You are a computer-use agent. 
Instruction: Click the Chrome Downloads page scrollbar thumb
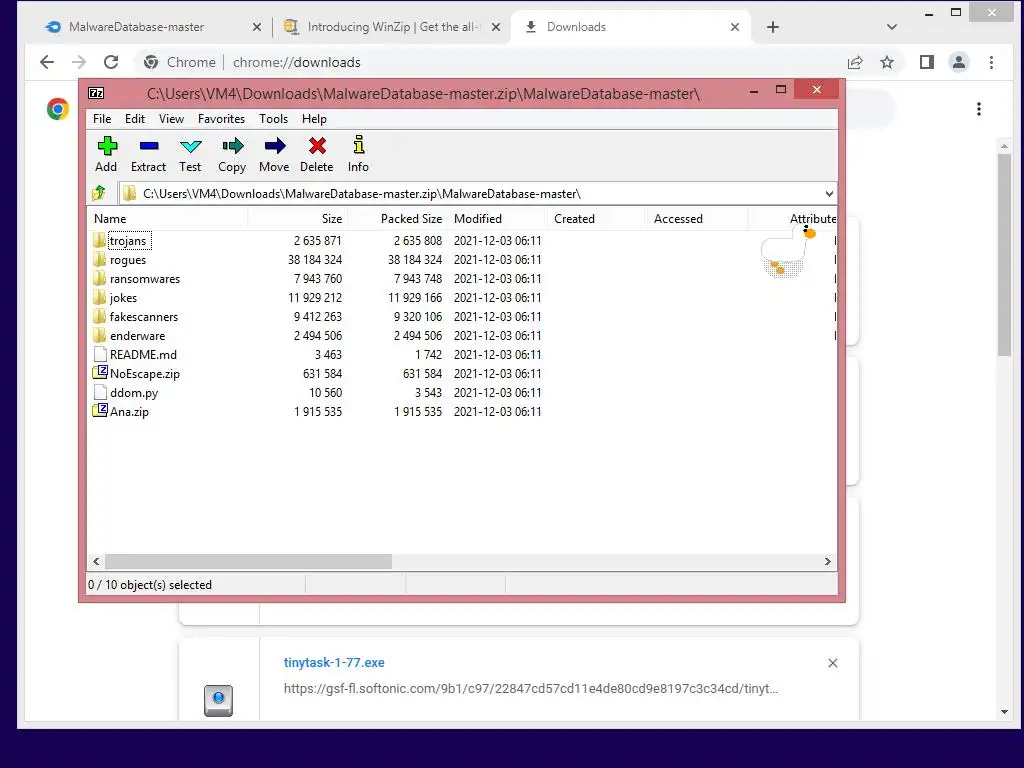click(1004, 255)
